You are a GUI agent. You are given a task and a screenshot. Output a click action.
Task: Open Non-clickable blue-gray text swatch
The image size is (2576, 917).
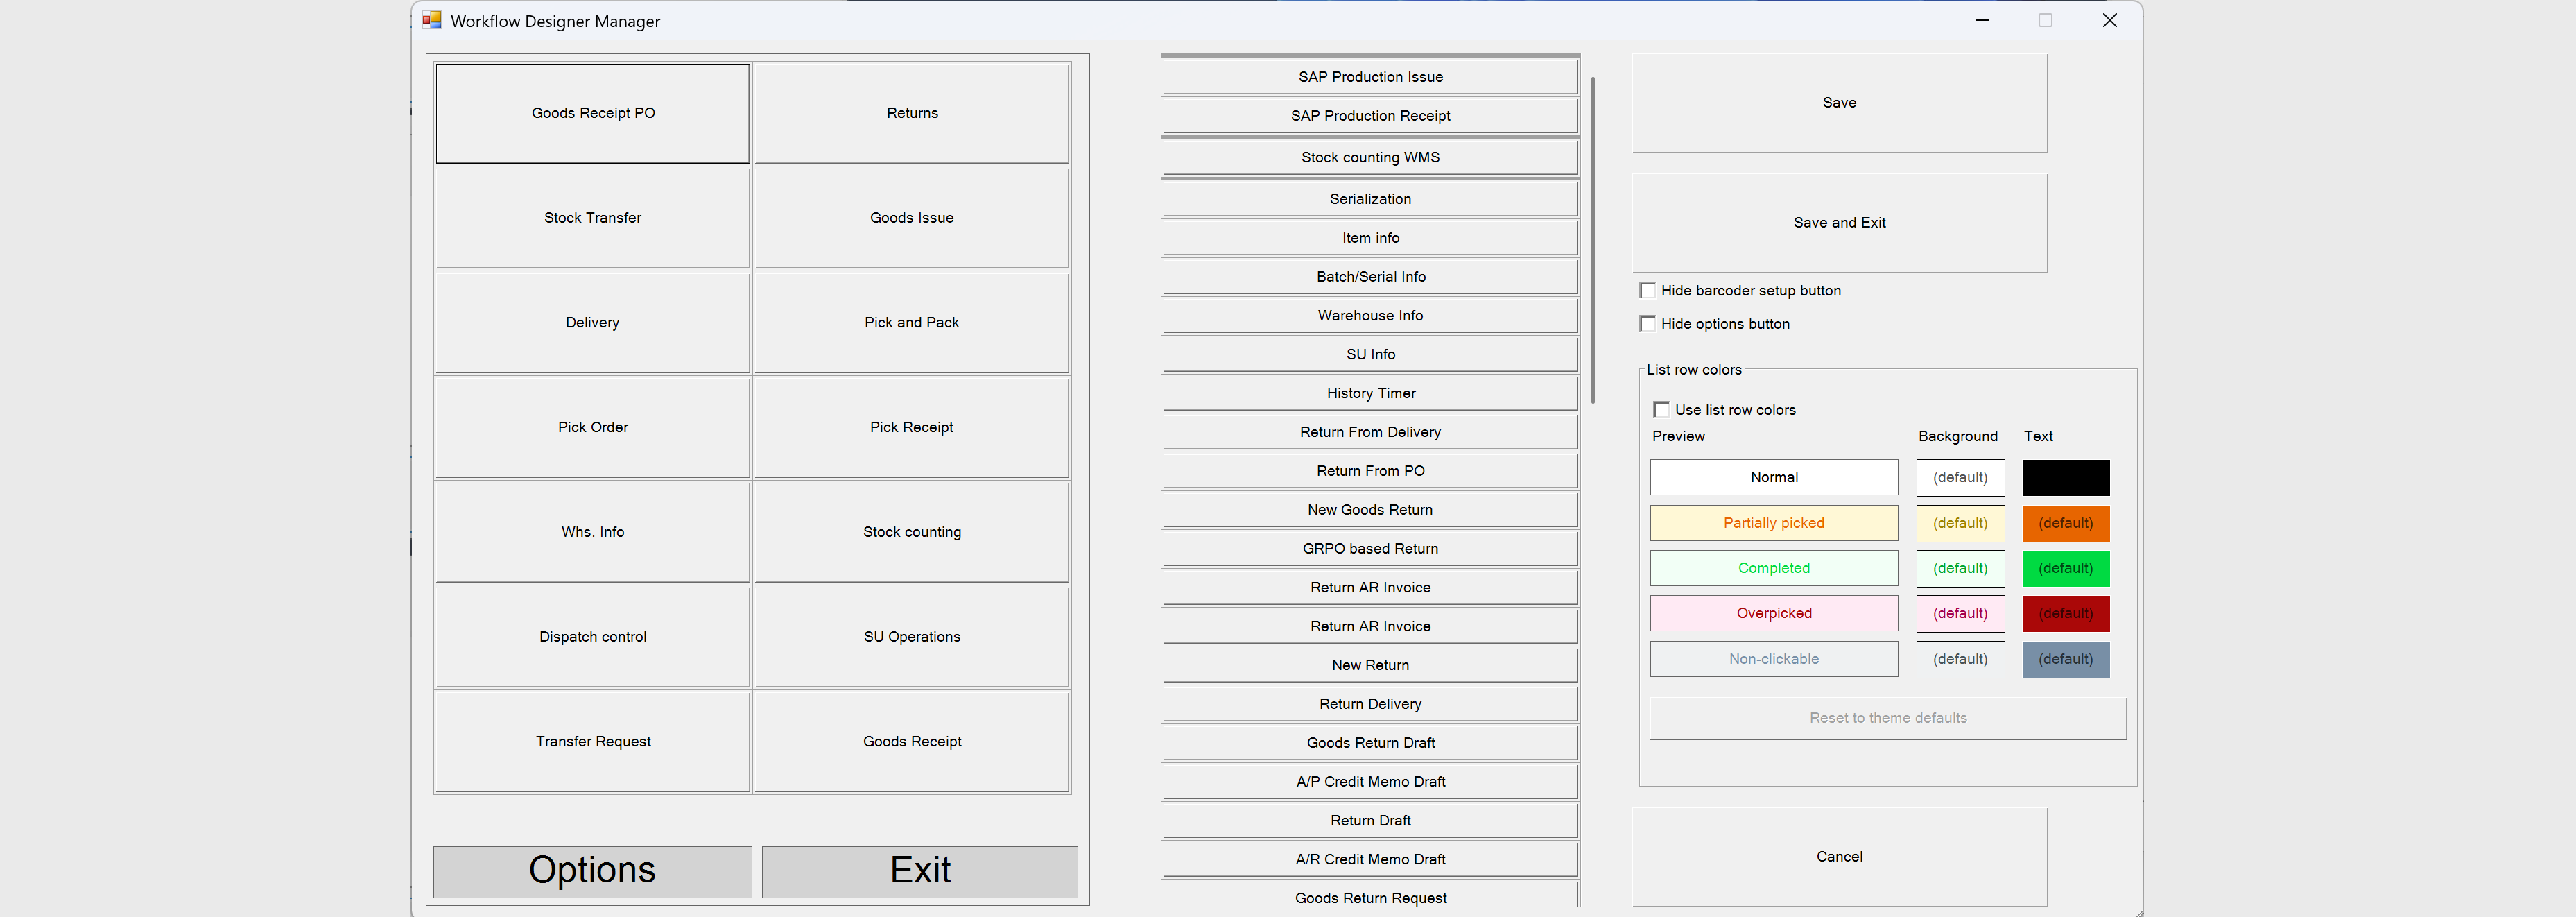pos(2066,659)
